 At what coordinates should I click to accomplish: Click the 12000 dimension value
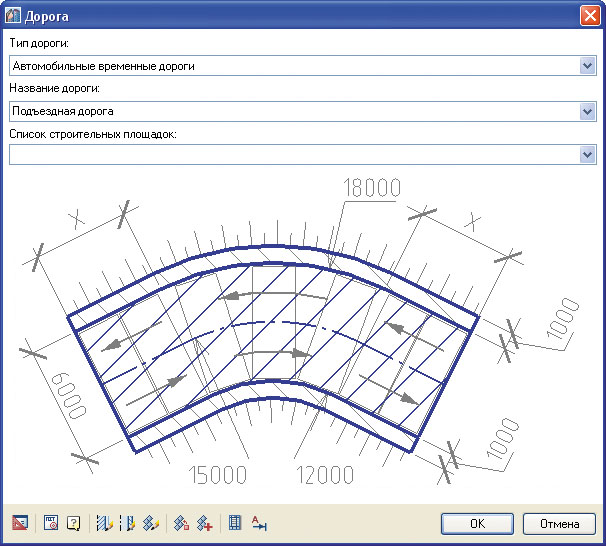tap(325, 475)
